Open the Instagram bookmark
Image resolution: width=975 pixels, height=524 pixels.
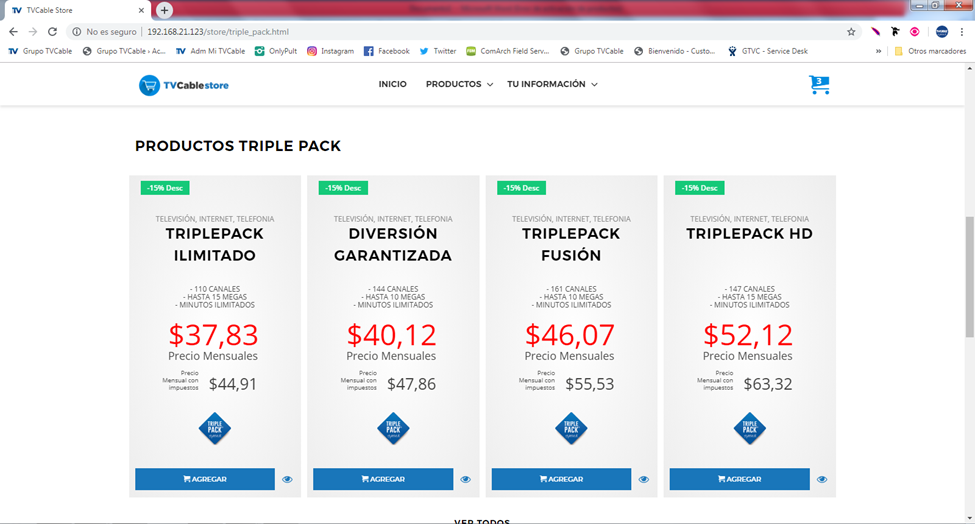(x=330, y=51)
